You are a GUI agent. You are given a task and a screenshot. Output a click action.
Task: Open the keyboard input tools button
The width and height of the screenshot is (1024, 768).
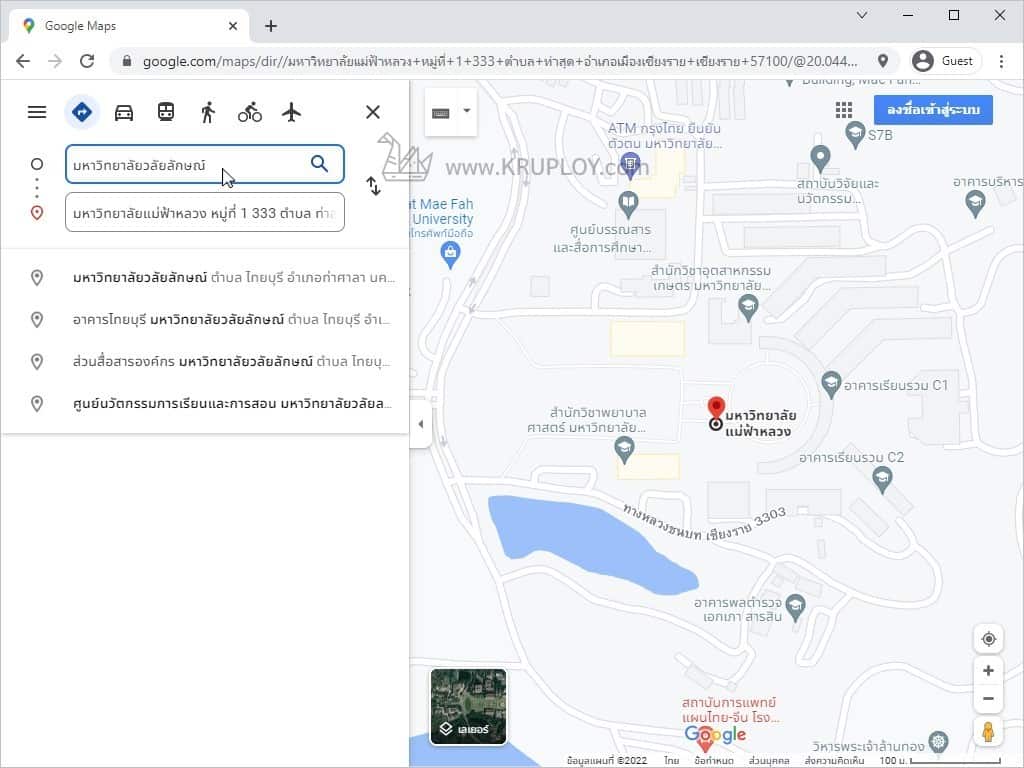pos(441,113)
